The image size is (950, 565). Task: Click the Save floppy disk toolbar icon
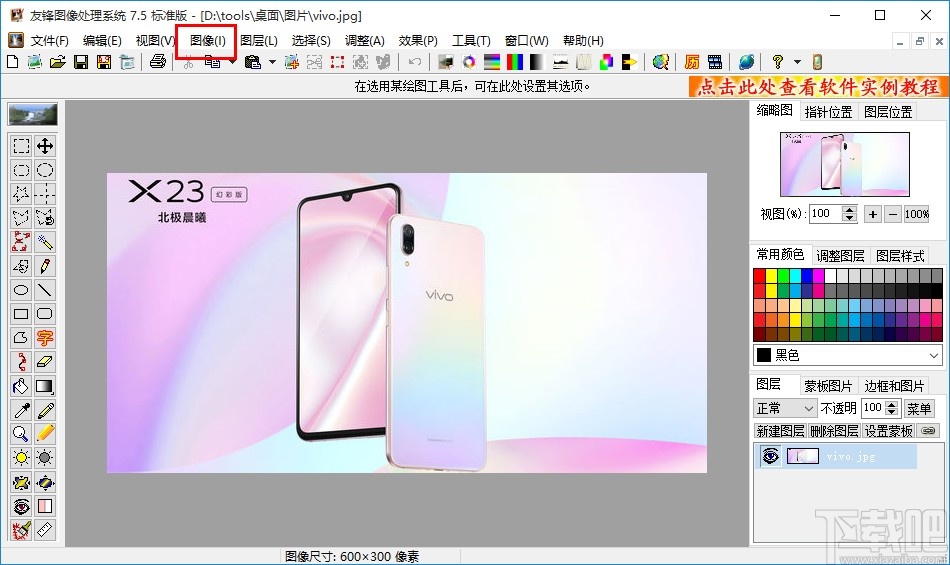[x=81, y=62]
